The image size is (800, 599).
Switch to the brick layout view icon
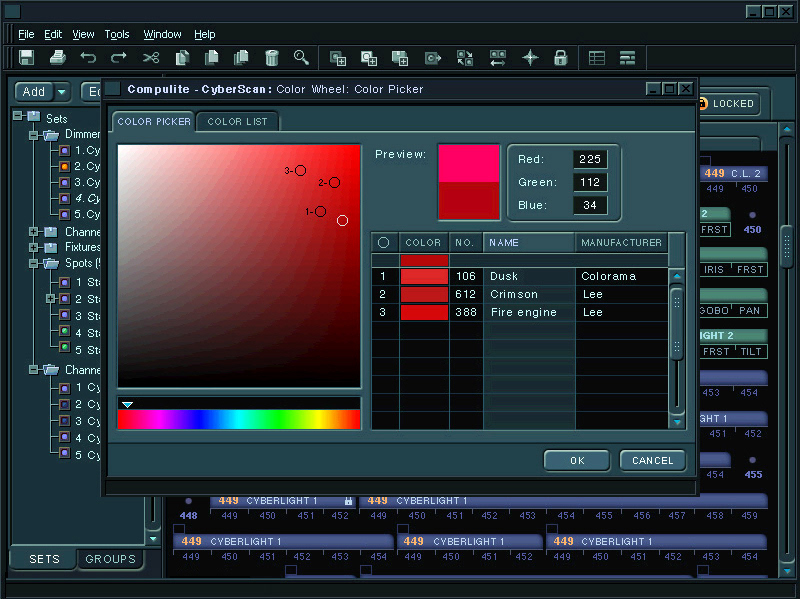(x=628, y=58)
